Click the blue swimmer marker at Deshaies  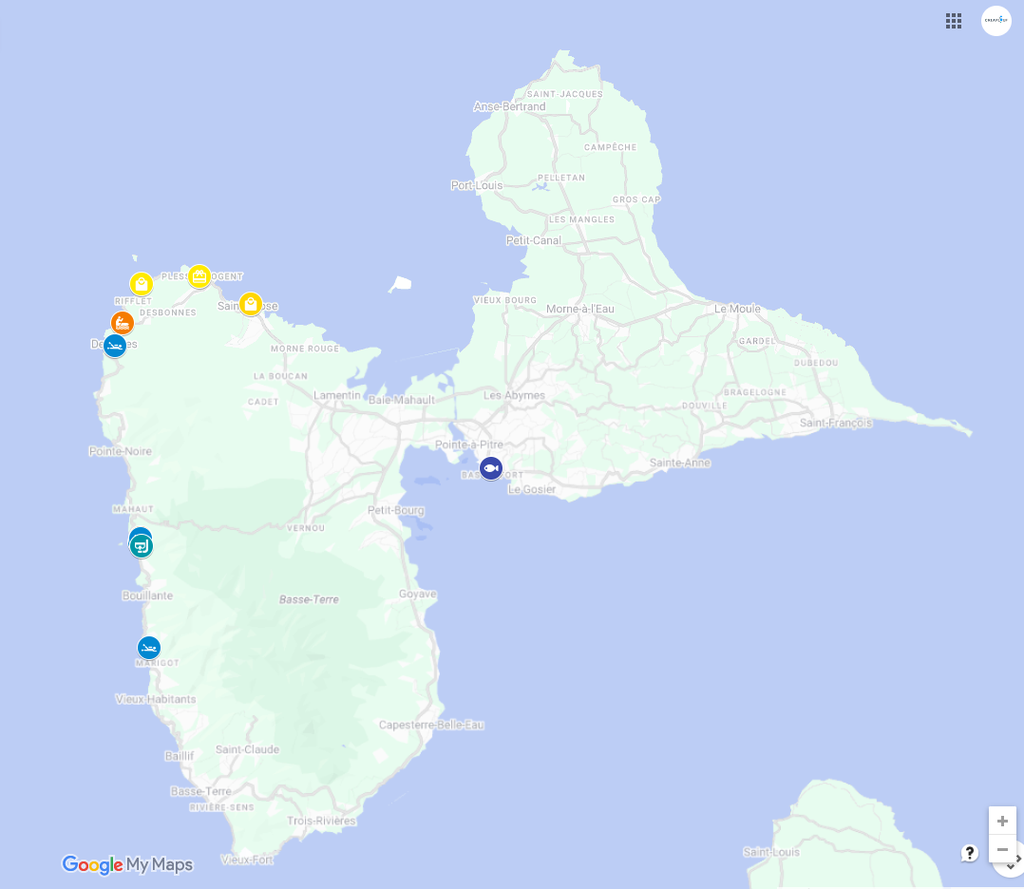115,345
